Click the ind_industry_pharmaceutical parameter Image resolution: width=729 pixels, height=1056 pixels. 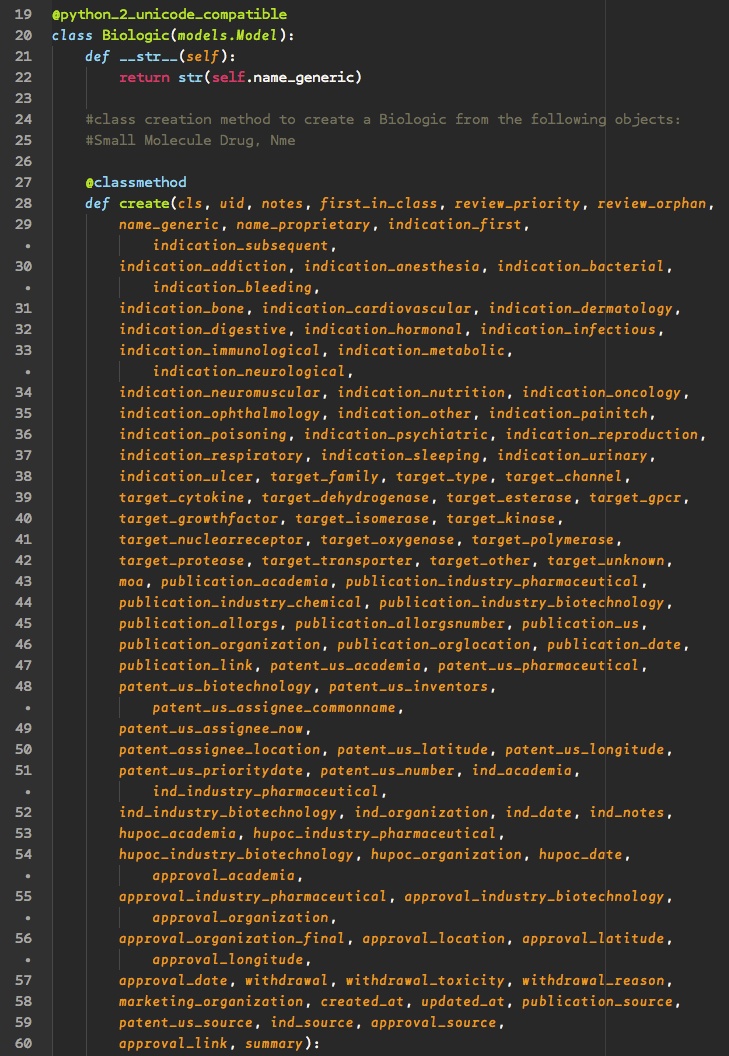pyautogui.click(x=265, y=791)
